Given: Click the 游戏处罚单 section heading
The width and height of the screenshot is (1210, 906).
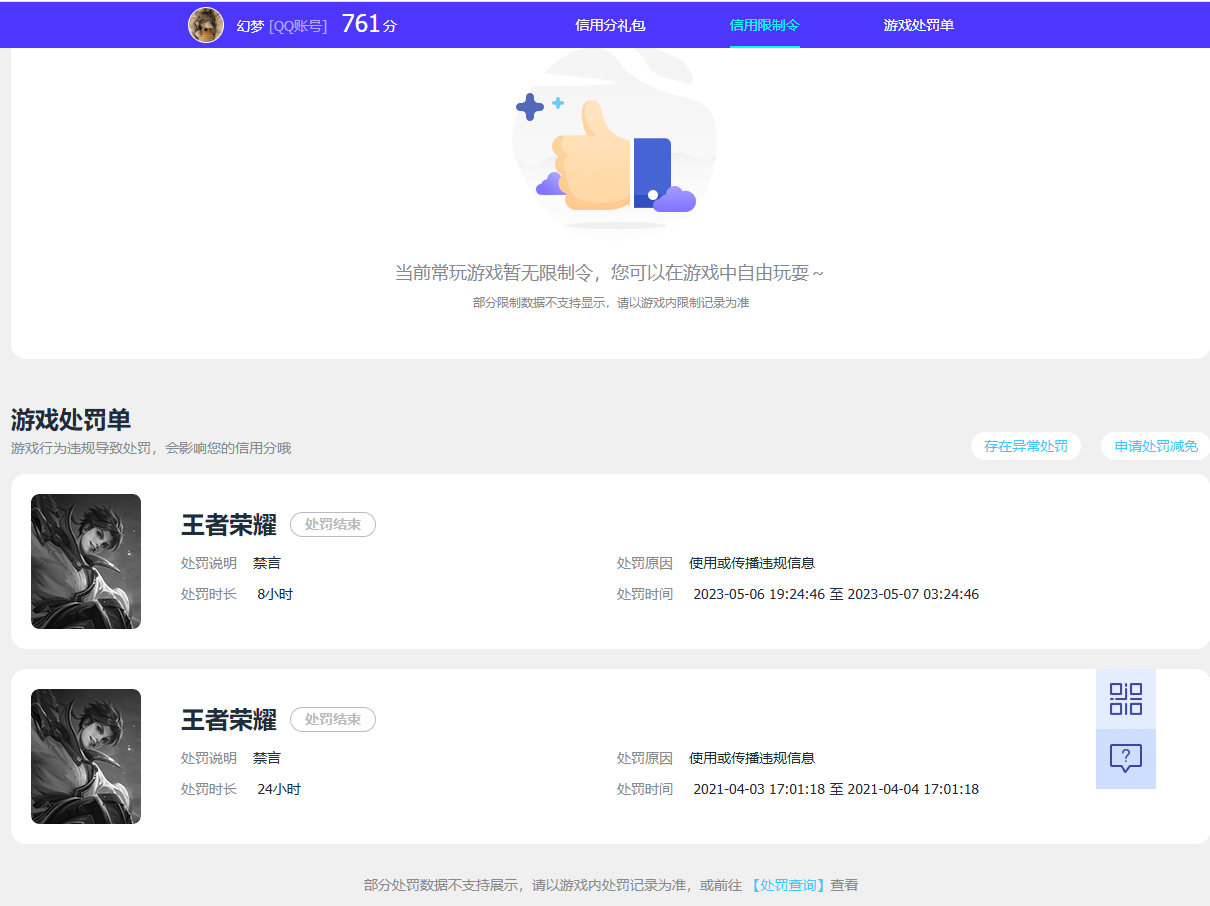Looking at the screenshot, I should pyautogui.click(x=71, y=420).
